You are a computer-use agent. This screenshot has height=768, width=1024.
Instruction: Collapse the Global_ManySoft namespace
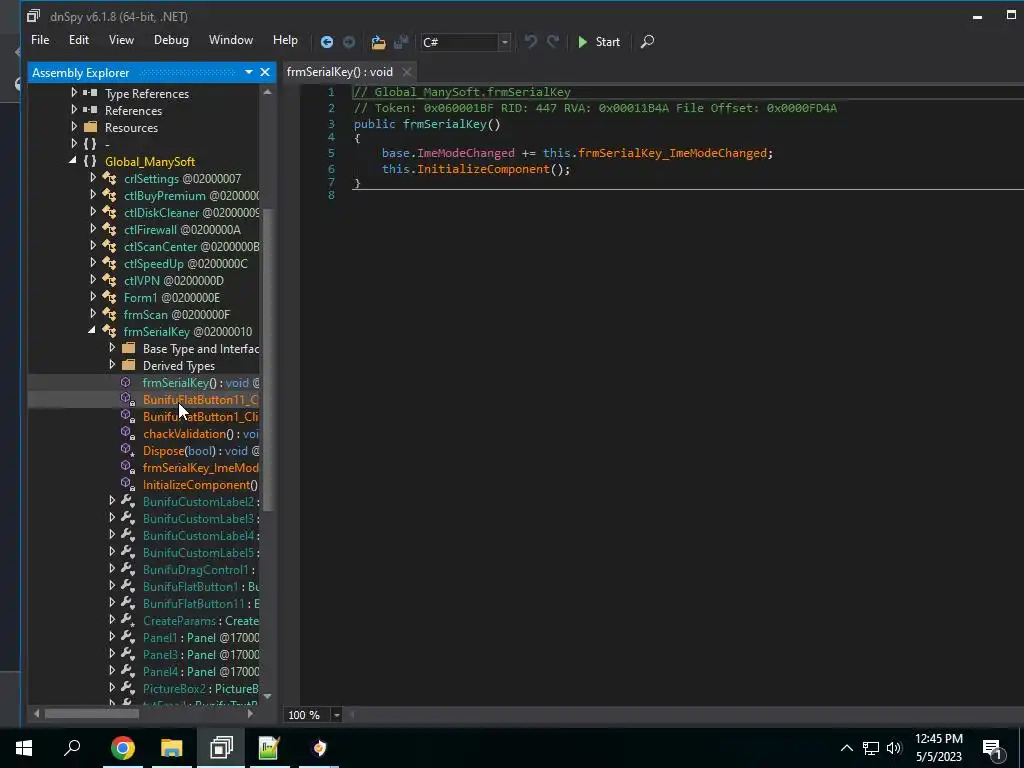(73, 161)
